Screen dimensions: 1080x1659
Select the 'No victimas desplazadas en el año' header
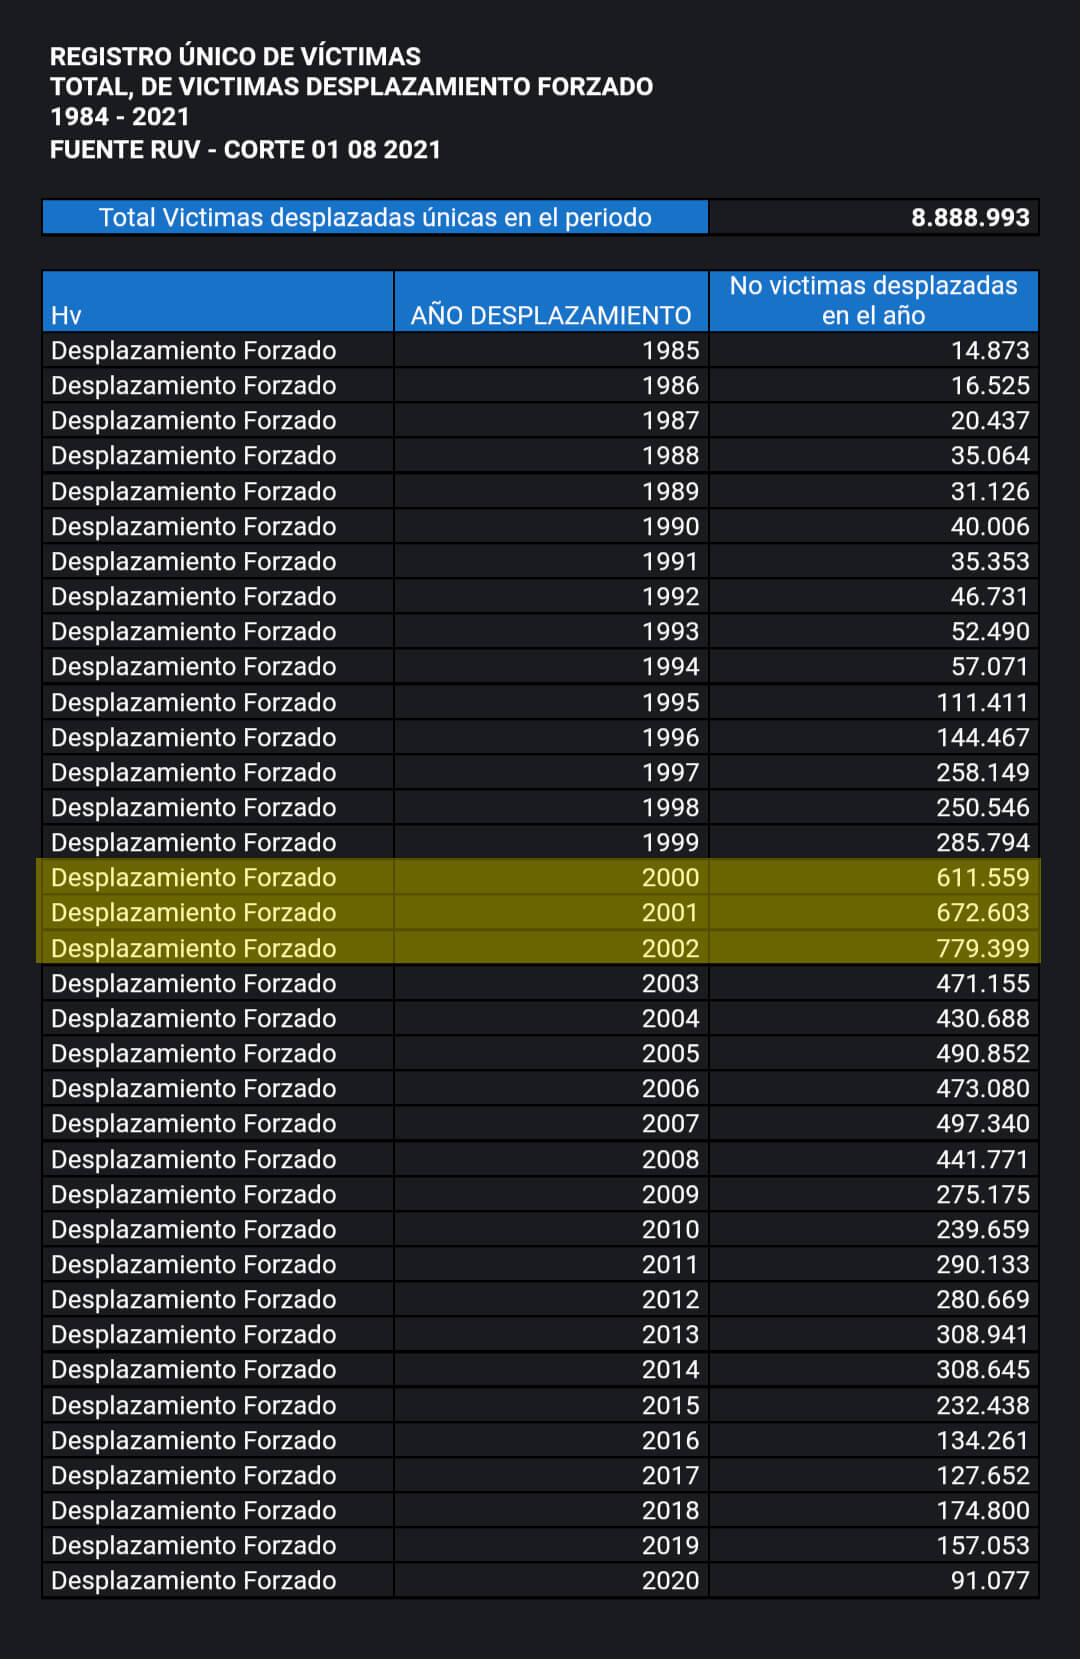(873, 301)
